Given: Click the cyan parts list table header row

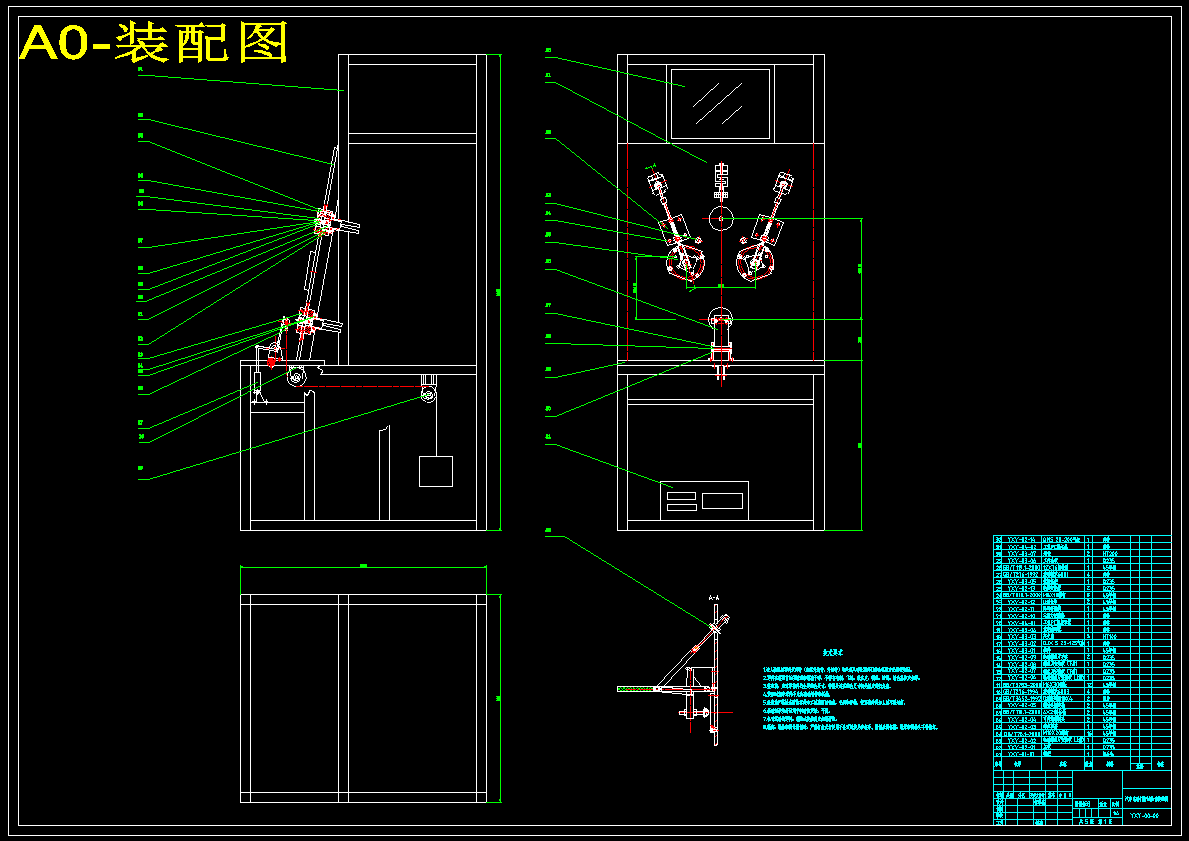Looking at the screenshot, I should click(x=1081, y=766).
